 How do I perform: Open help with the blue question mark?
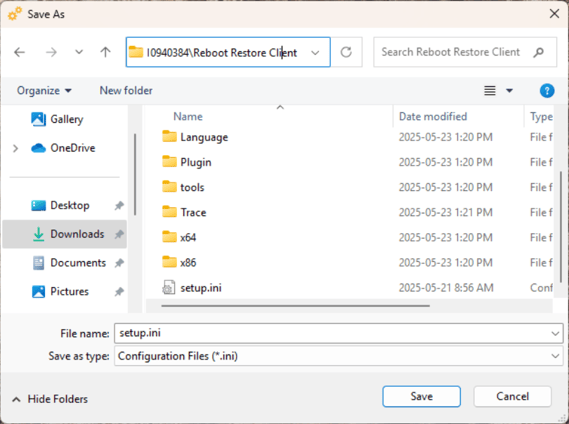[547, 90]
